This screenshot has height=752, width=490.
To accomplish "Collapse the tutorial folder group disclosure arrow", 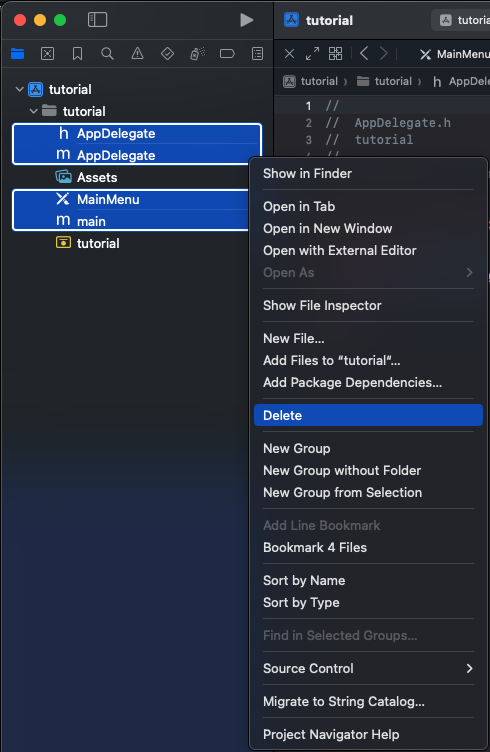I will click(34, 111).
